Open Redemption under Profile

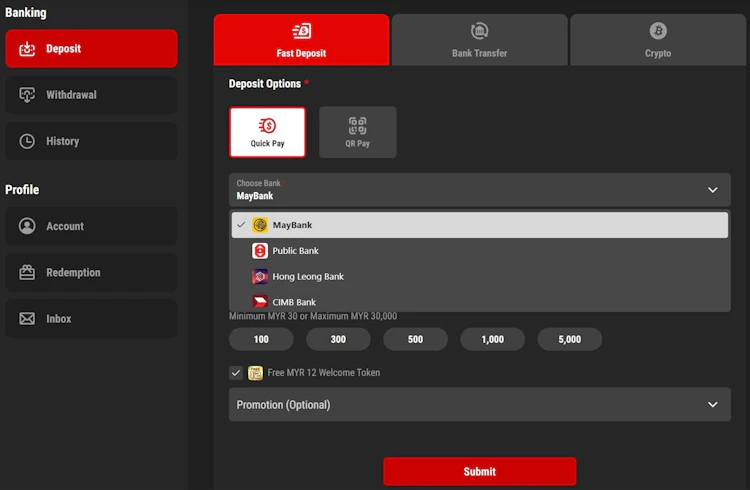[91, 272]
